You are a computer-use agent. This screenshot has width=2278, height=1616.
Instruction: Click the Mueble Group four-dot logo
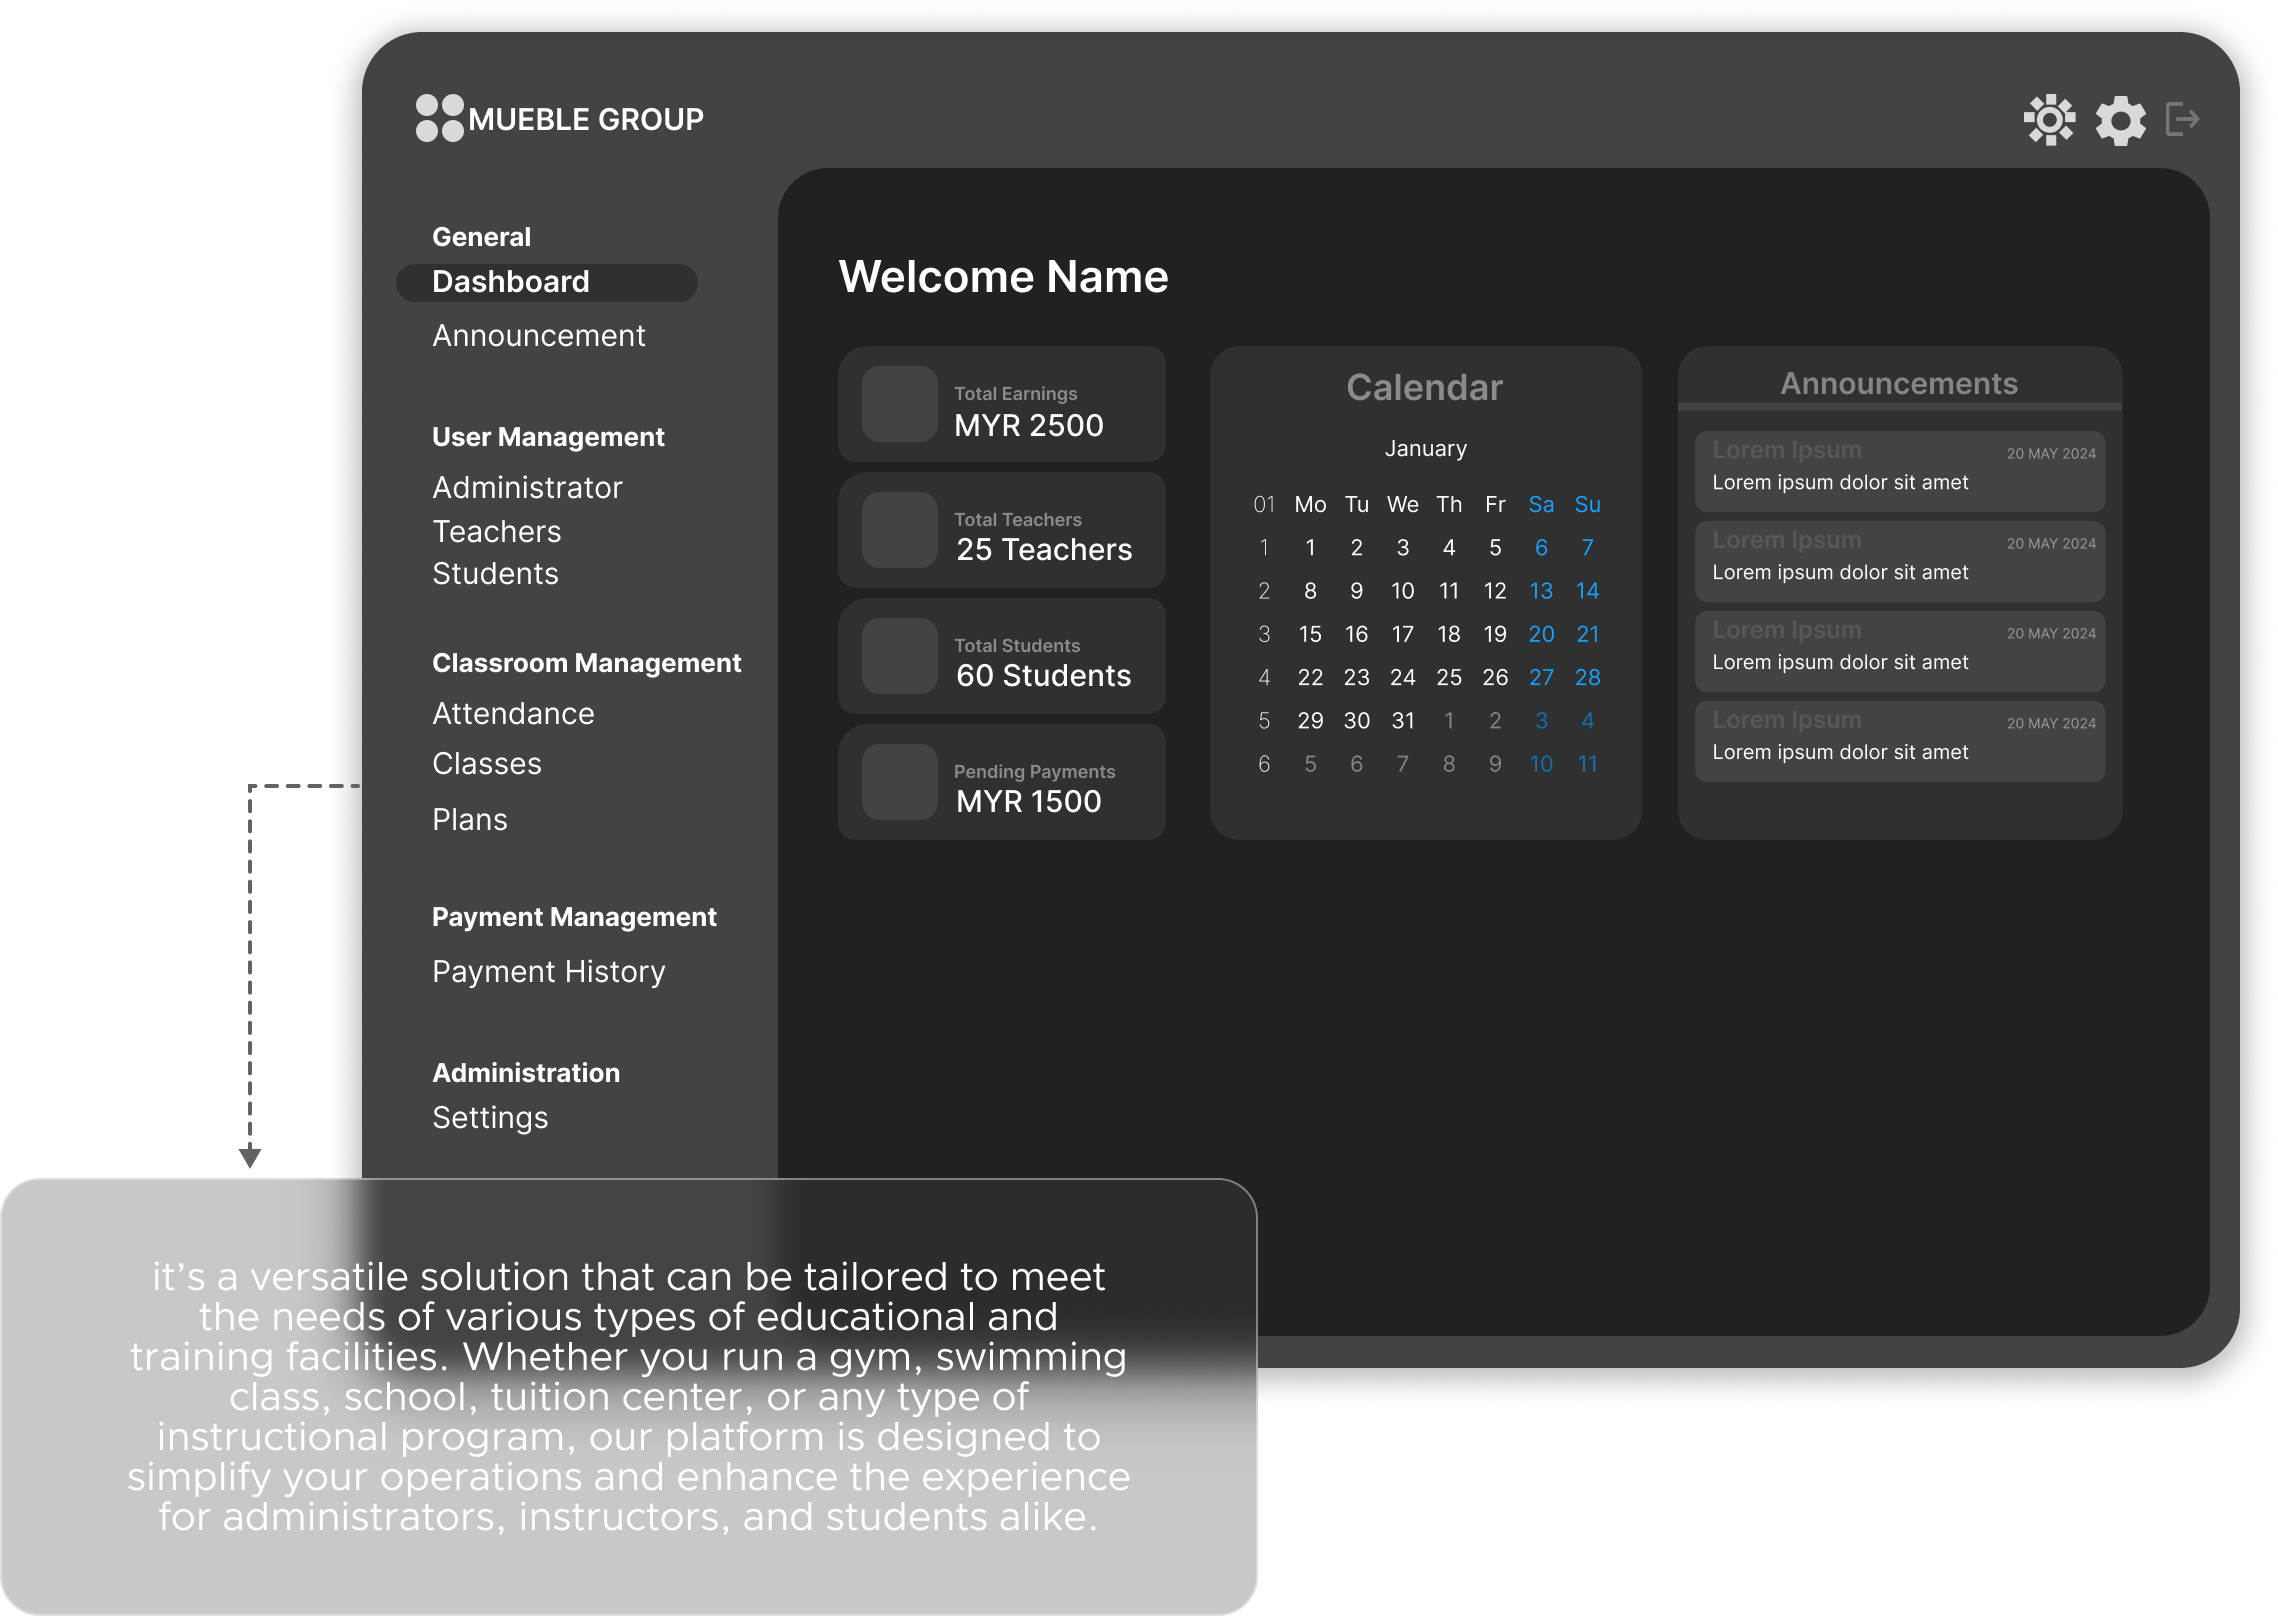click(440, 118)
